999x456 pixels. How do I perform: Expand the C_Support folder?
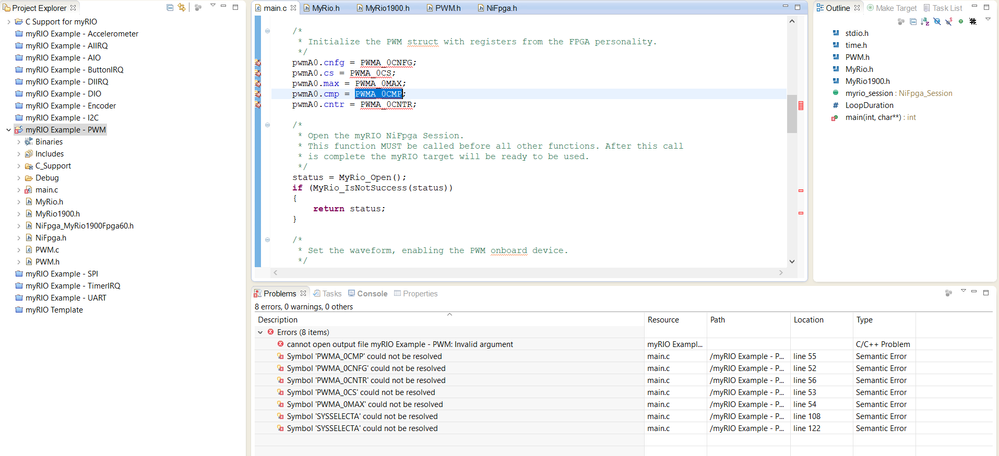point(18,166)
